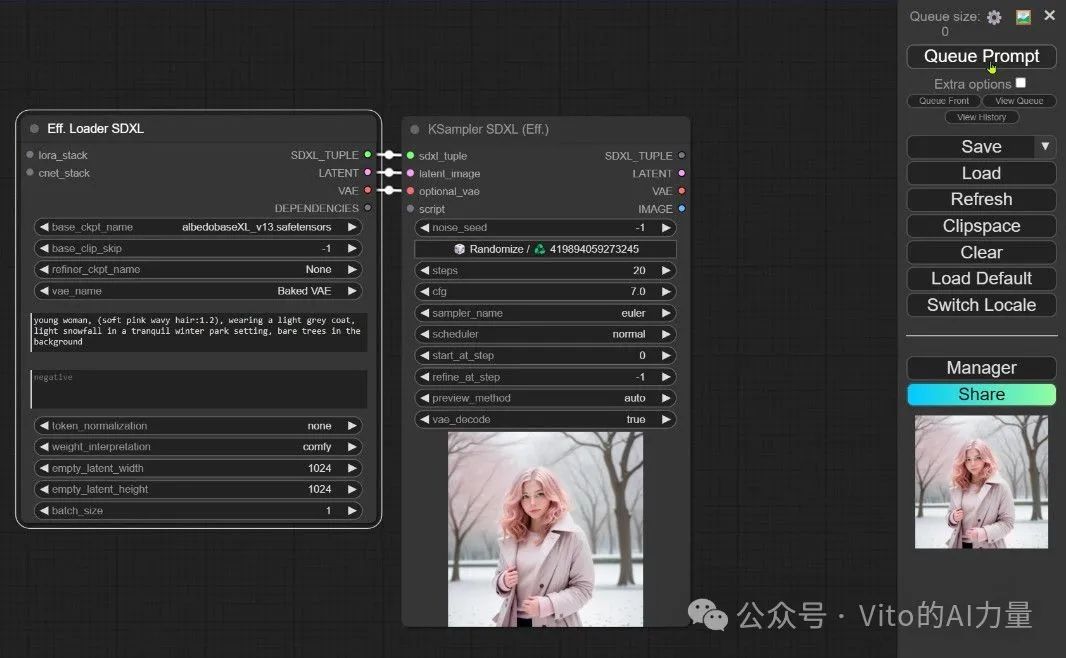This screenshot has width=1066, height=658.
Task: Click loader SDXL_TUPLE output socket
Action: coord(368,155)
